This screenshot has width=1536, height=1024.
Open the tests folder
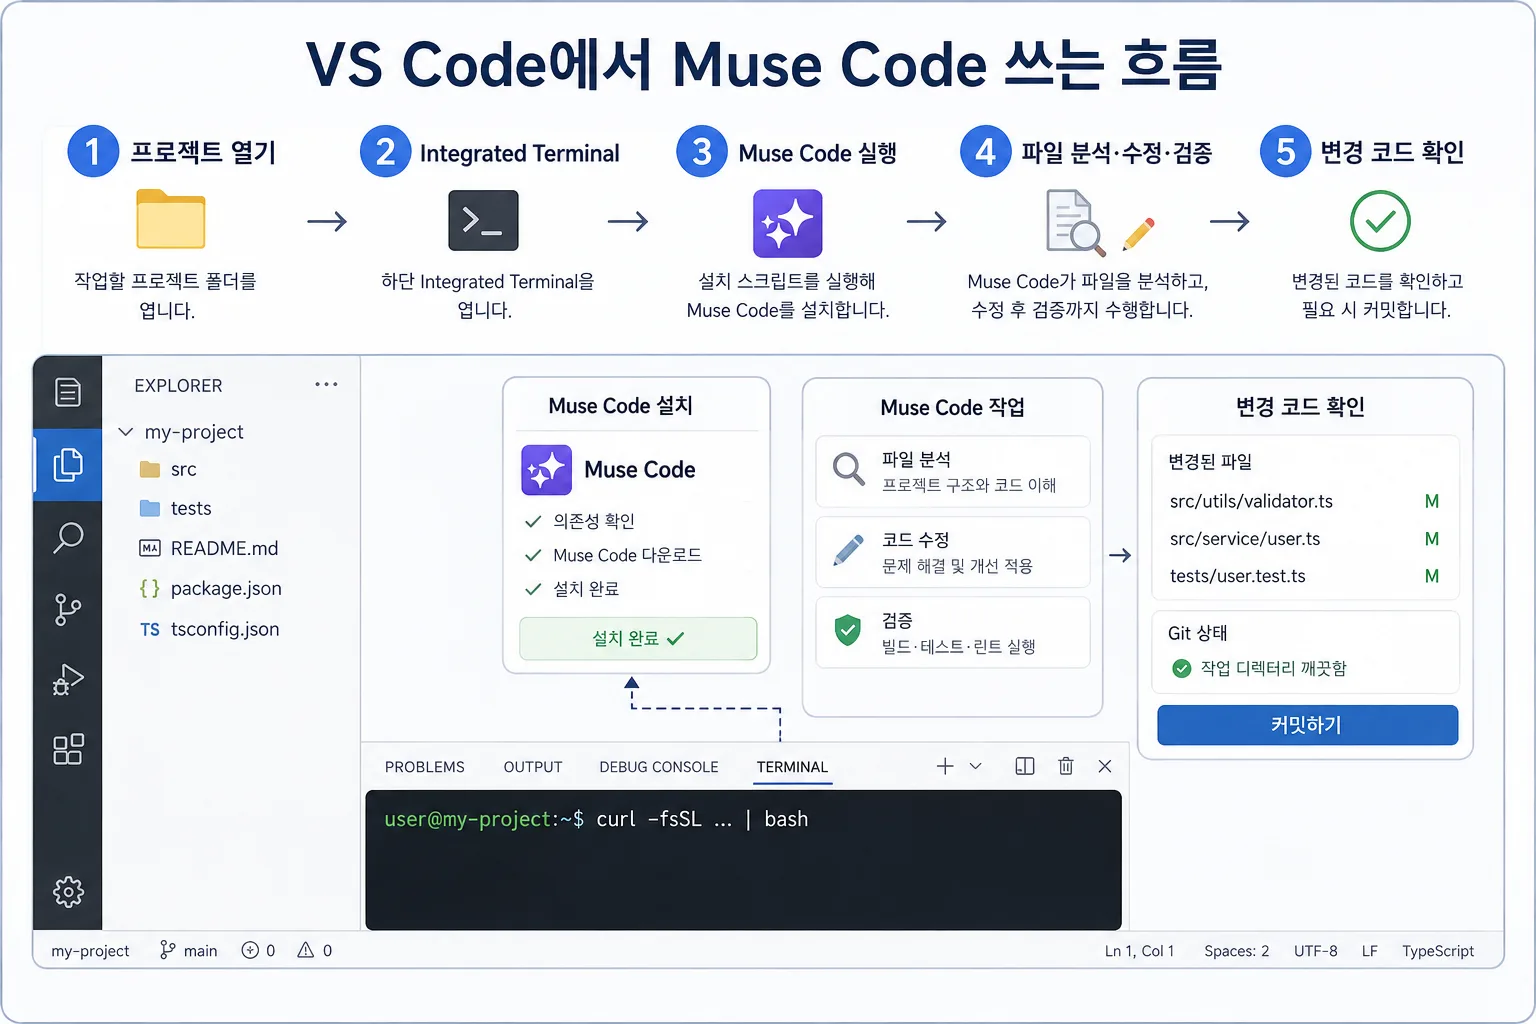[176, 508]
